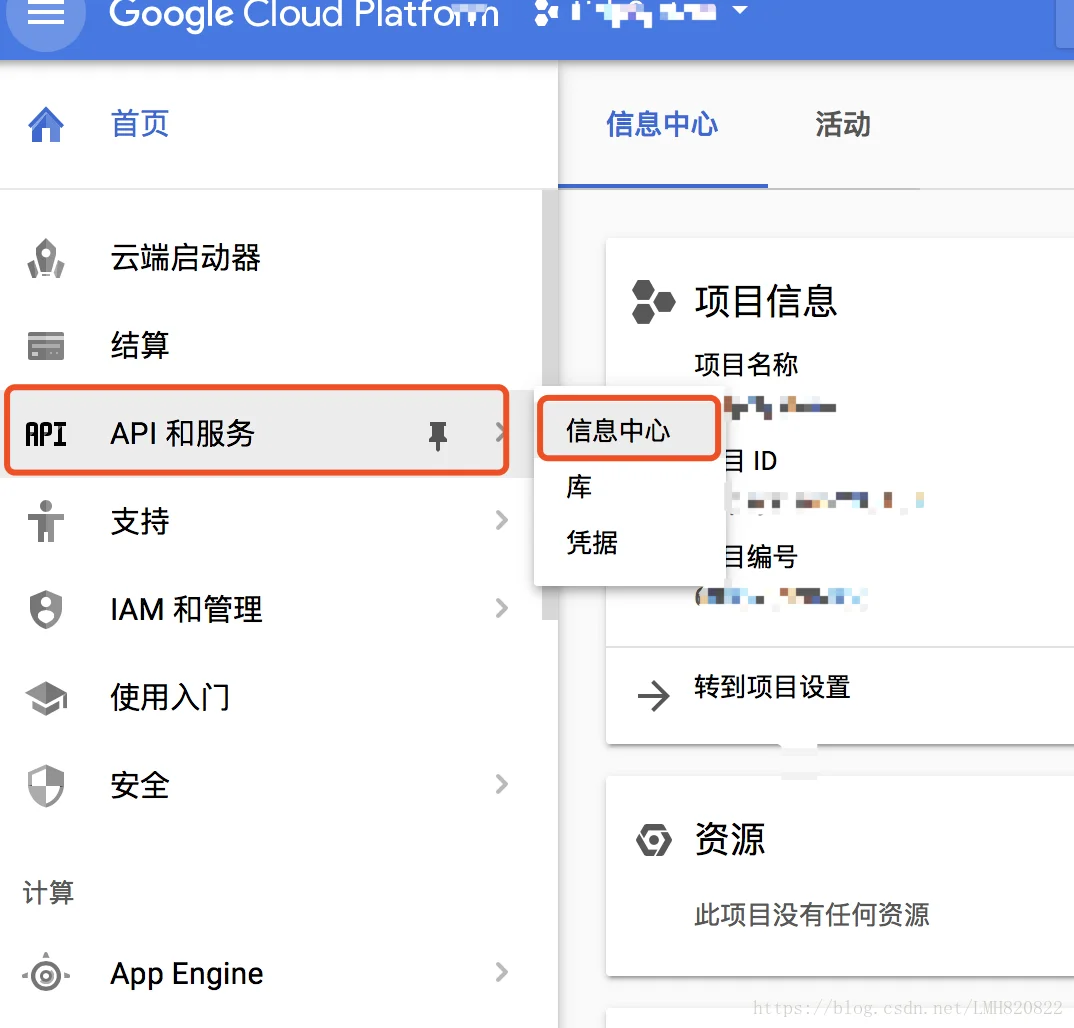Screen dimensions: 1074x1028
Task: Follow the 转到项目设置 link
Action: click(x=773, y=687)
